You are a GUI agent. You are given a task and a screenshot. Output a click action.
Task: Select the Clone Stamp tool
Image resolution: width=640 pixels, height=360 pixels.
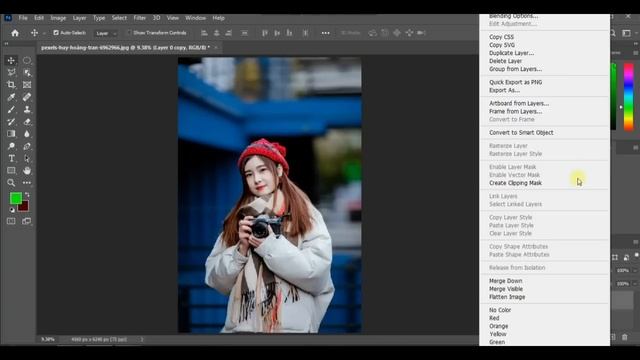[x=27, y=109]
